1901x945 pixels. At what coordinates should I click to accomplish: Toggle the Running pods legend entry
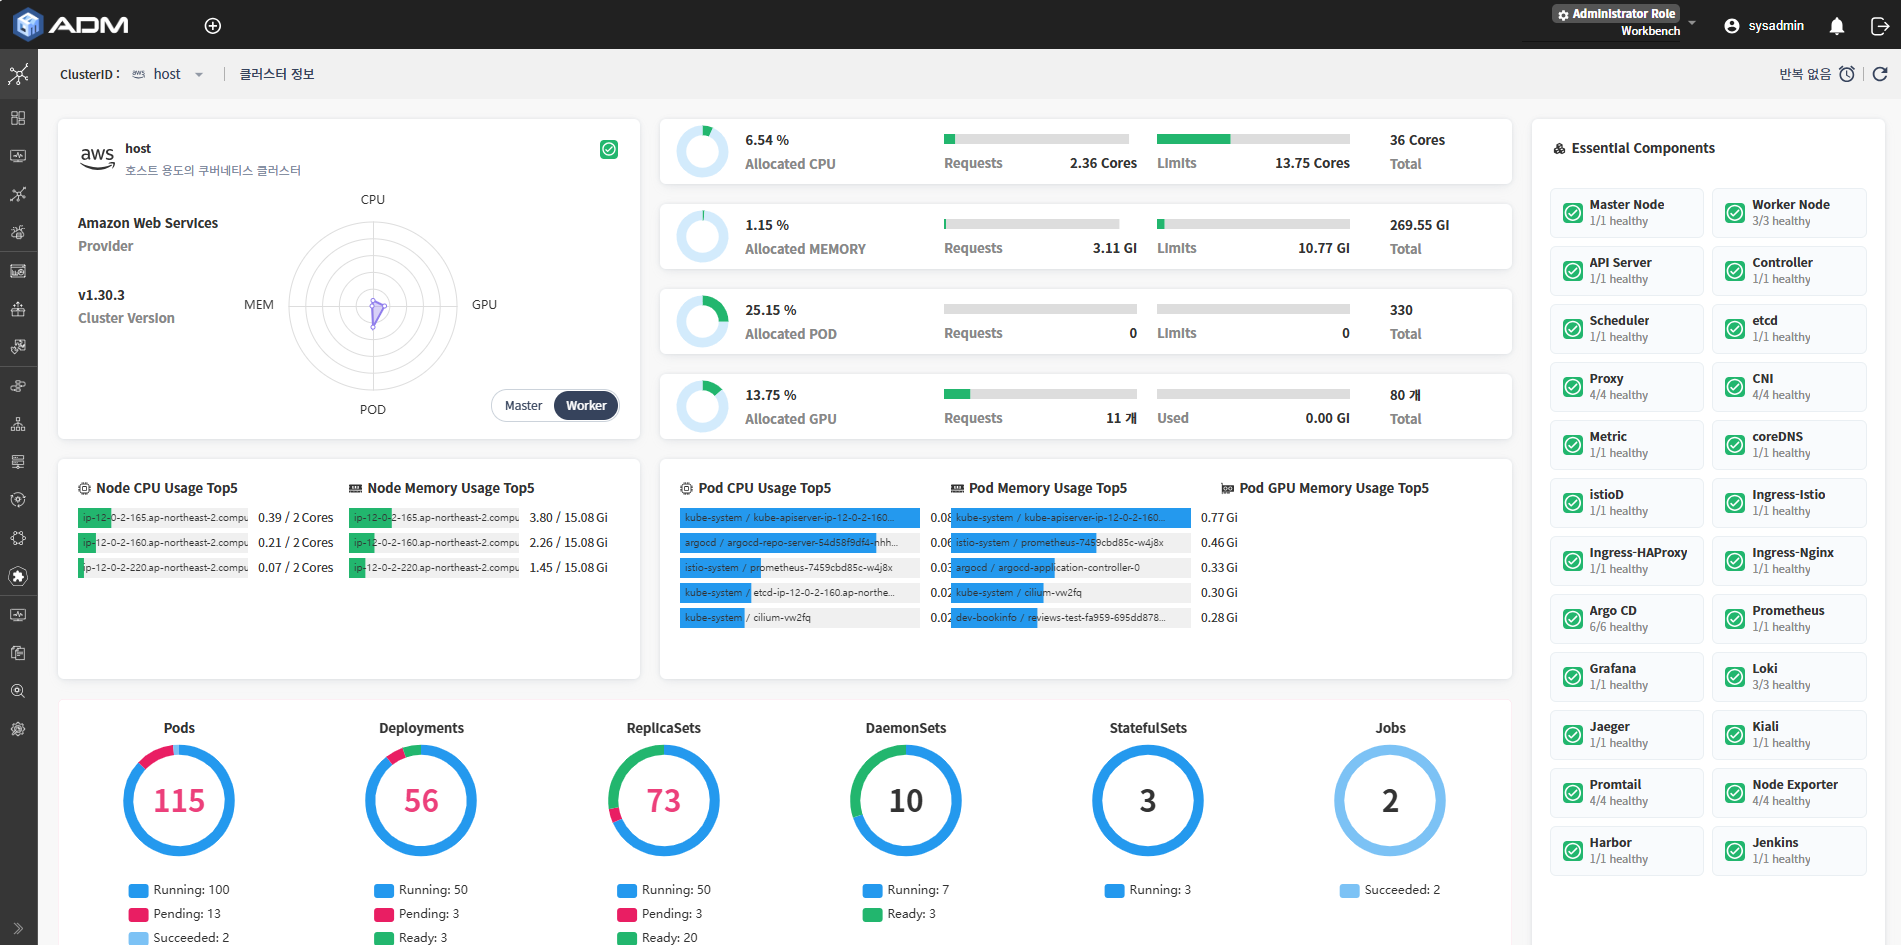point(179,890)
